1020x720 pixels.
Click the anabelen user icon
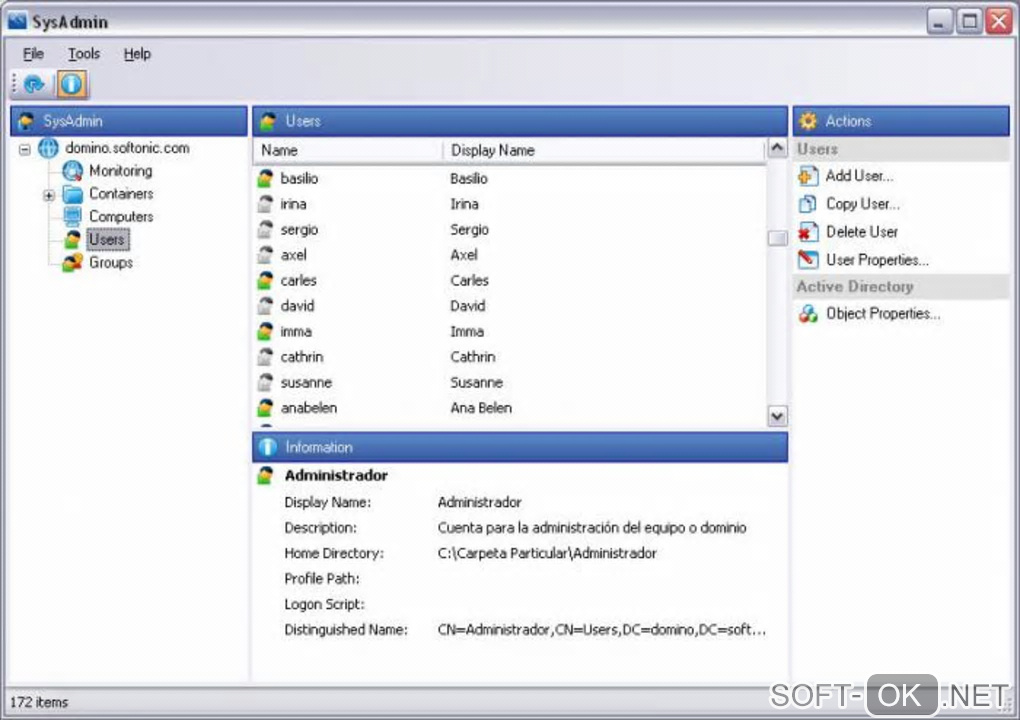tap(265, 408)
